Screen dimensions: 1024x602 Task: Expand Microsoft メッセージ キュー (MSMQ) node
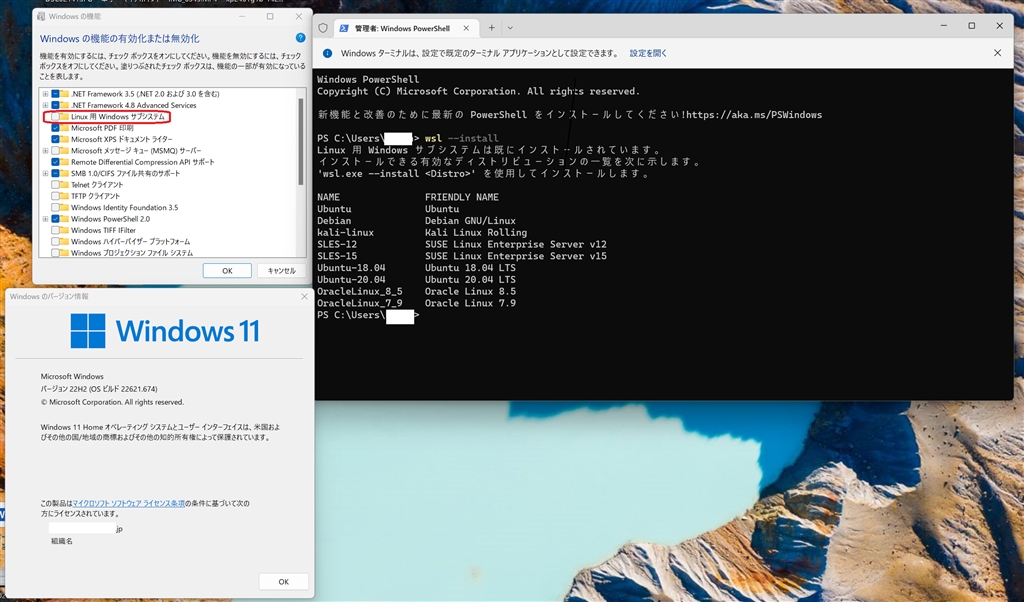click(x=45, y=151)
